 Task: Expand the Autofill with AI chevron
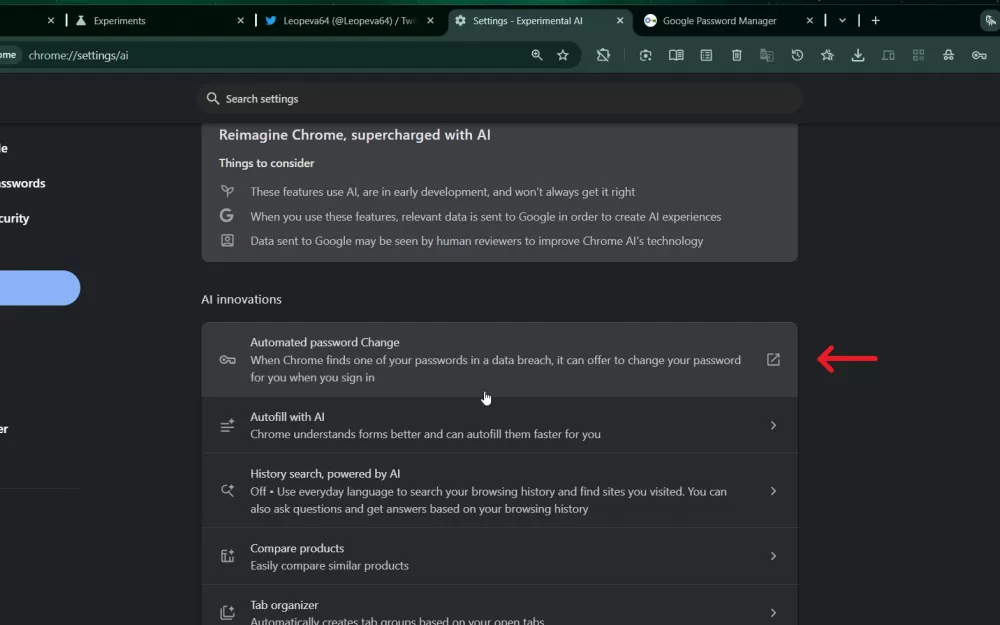click(773, 425)
